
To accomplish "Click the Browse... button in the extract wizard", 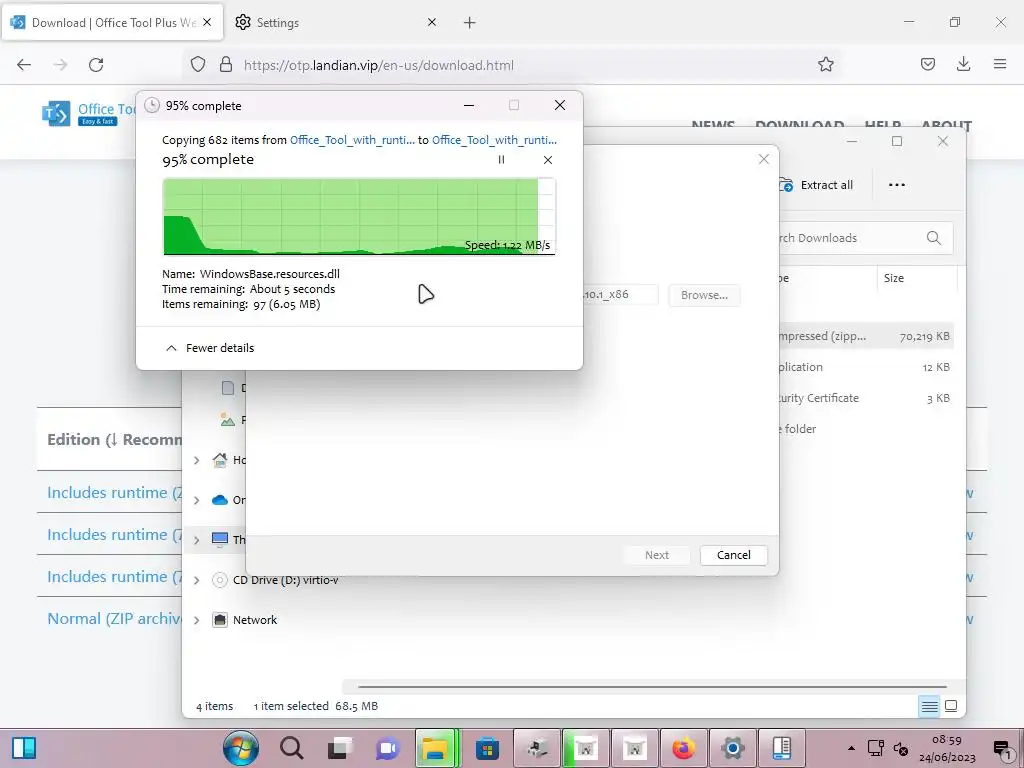I will [704, 295].
